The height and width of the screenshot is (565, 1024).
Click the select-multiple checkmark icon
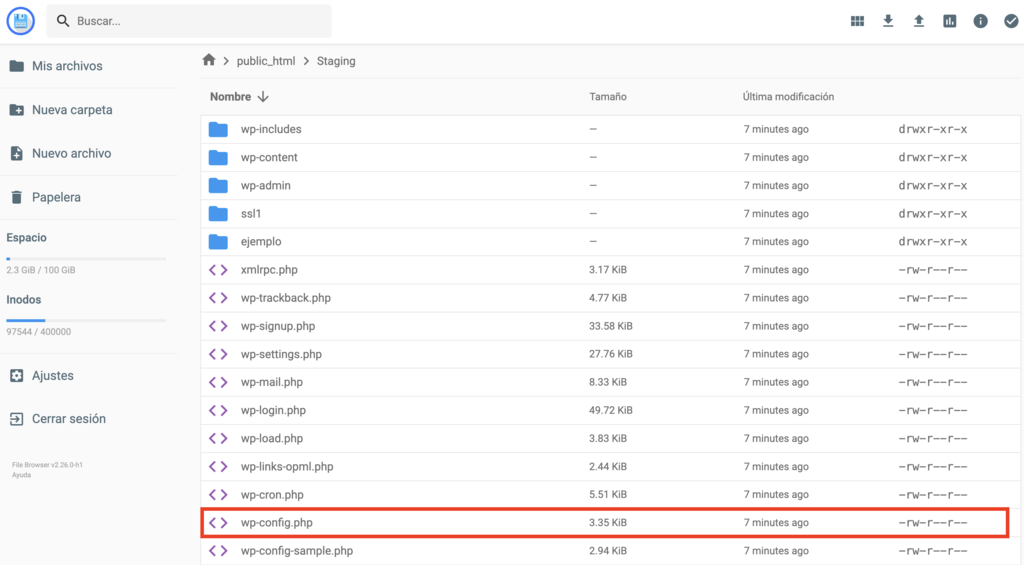1011,21
